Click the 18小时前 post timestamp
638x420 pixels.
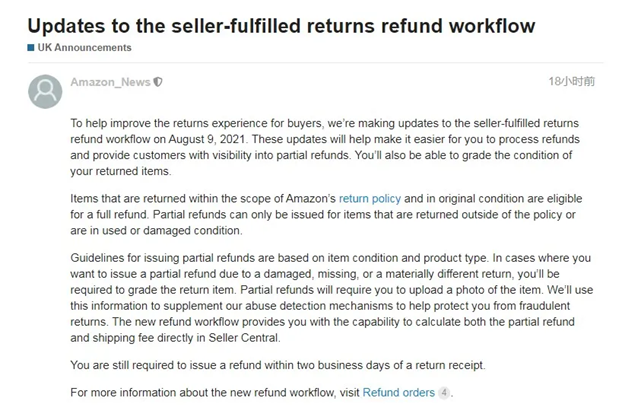pyautogui.click(x=571, y=81)
